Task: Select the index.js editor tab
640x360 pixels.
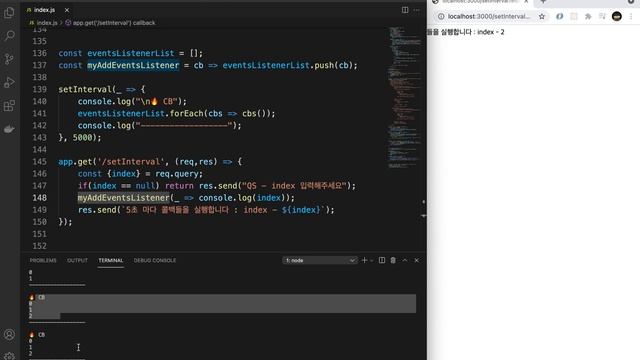Action: (x=44, y=10)
